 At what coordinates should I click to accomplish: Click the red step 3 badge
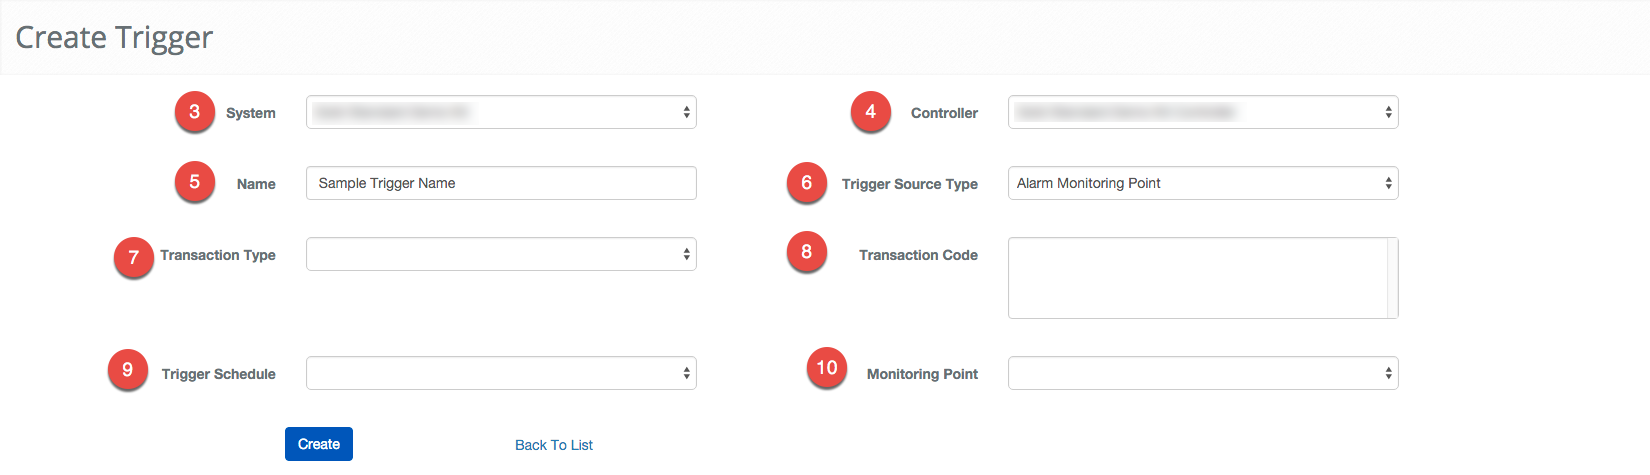[x=194, y=112]
